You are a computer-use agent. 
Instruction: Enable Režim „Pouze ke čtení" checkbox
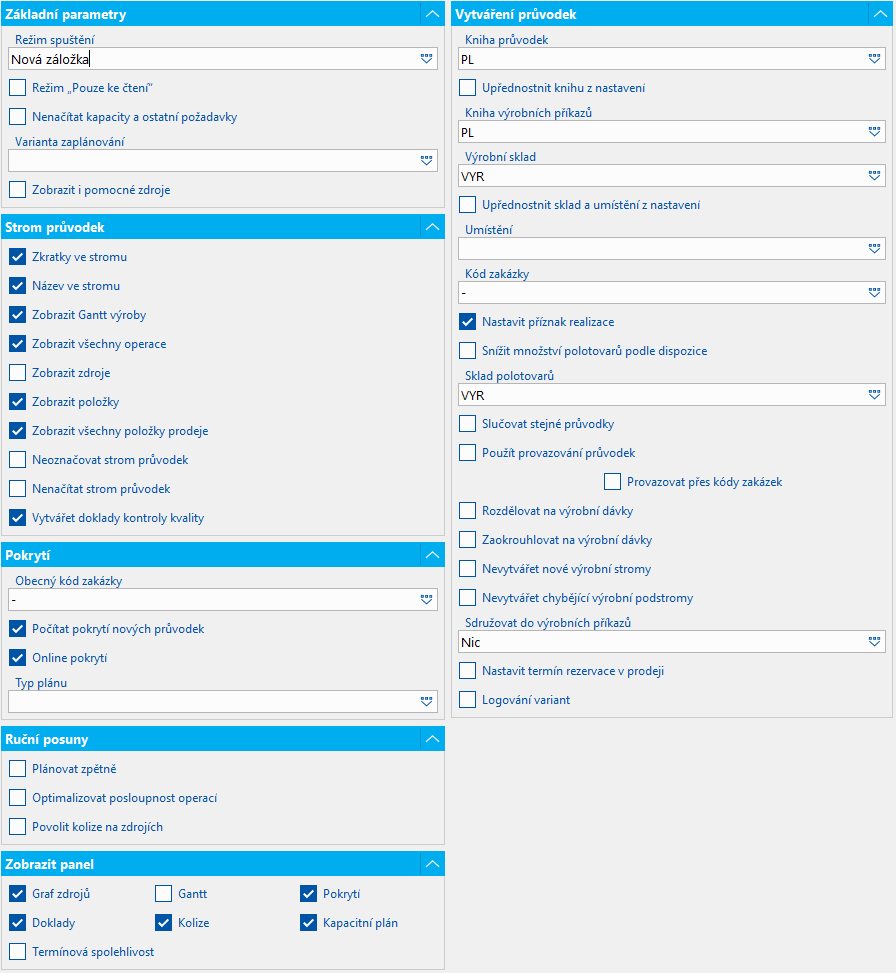pos(18,88)
